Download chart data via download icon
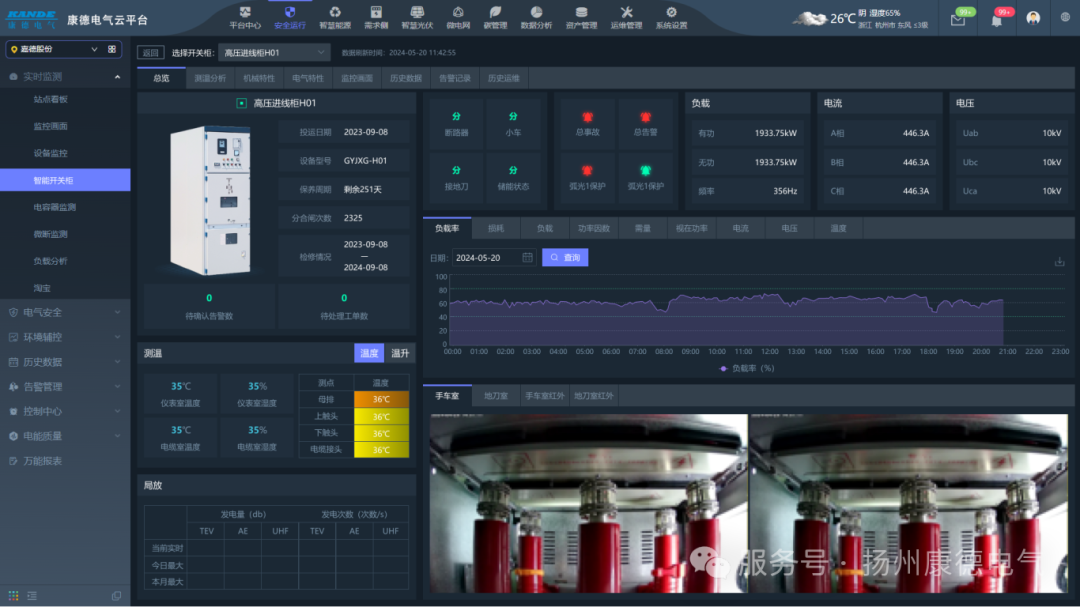 pyautogui.click(x=1059, y=262)
